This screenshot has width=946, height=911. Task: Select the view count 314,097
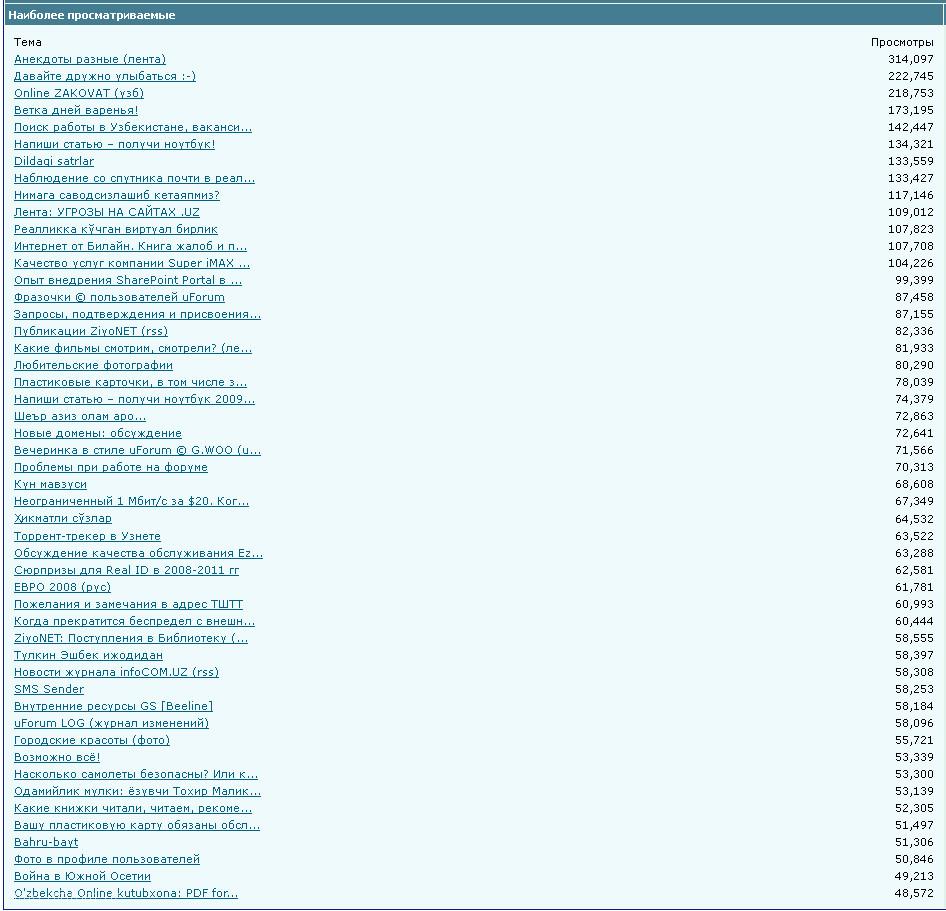[x=910, y=59]
